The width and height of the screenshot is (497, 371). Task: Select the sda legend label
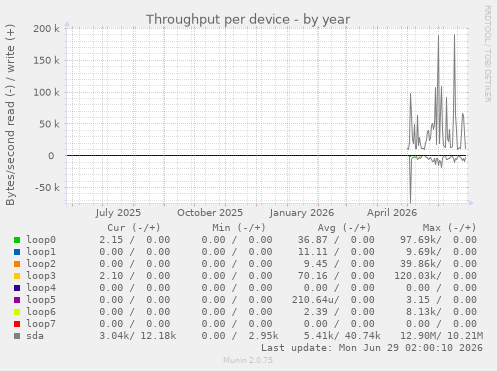[35, 336]
